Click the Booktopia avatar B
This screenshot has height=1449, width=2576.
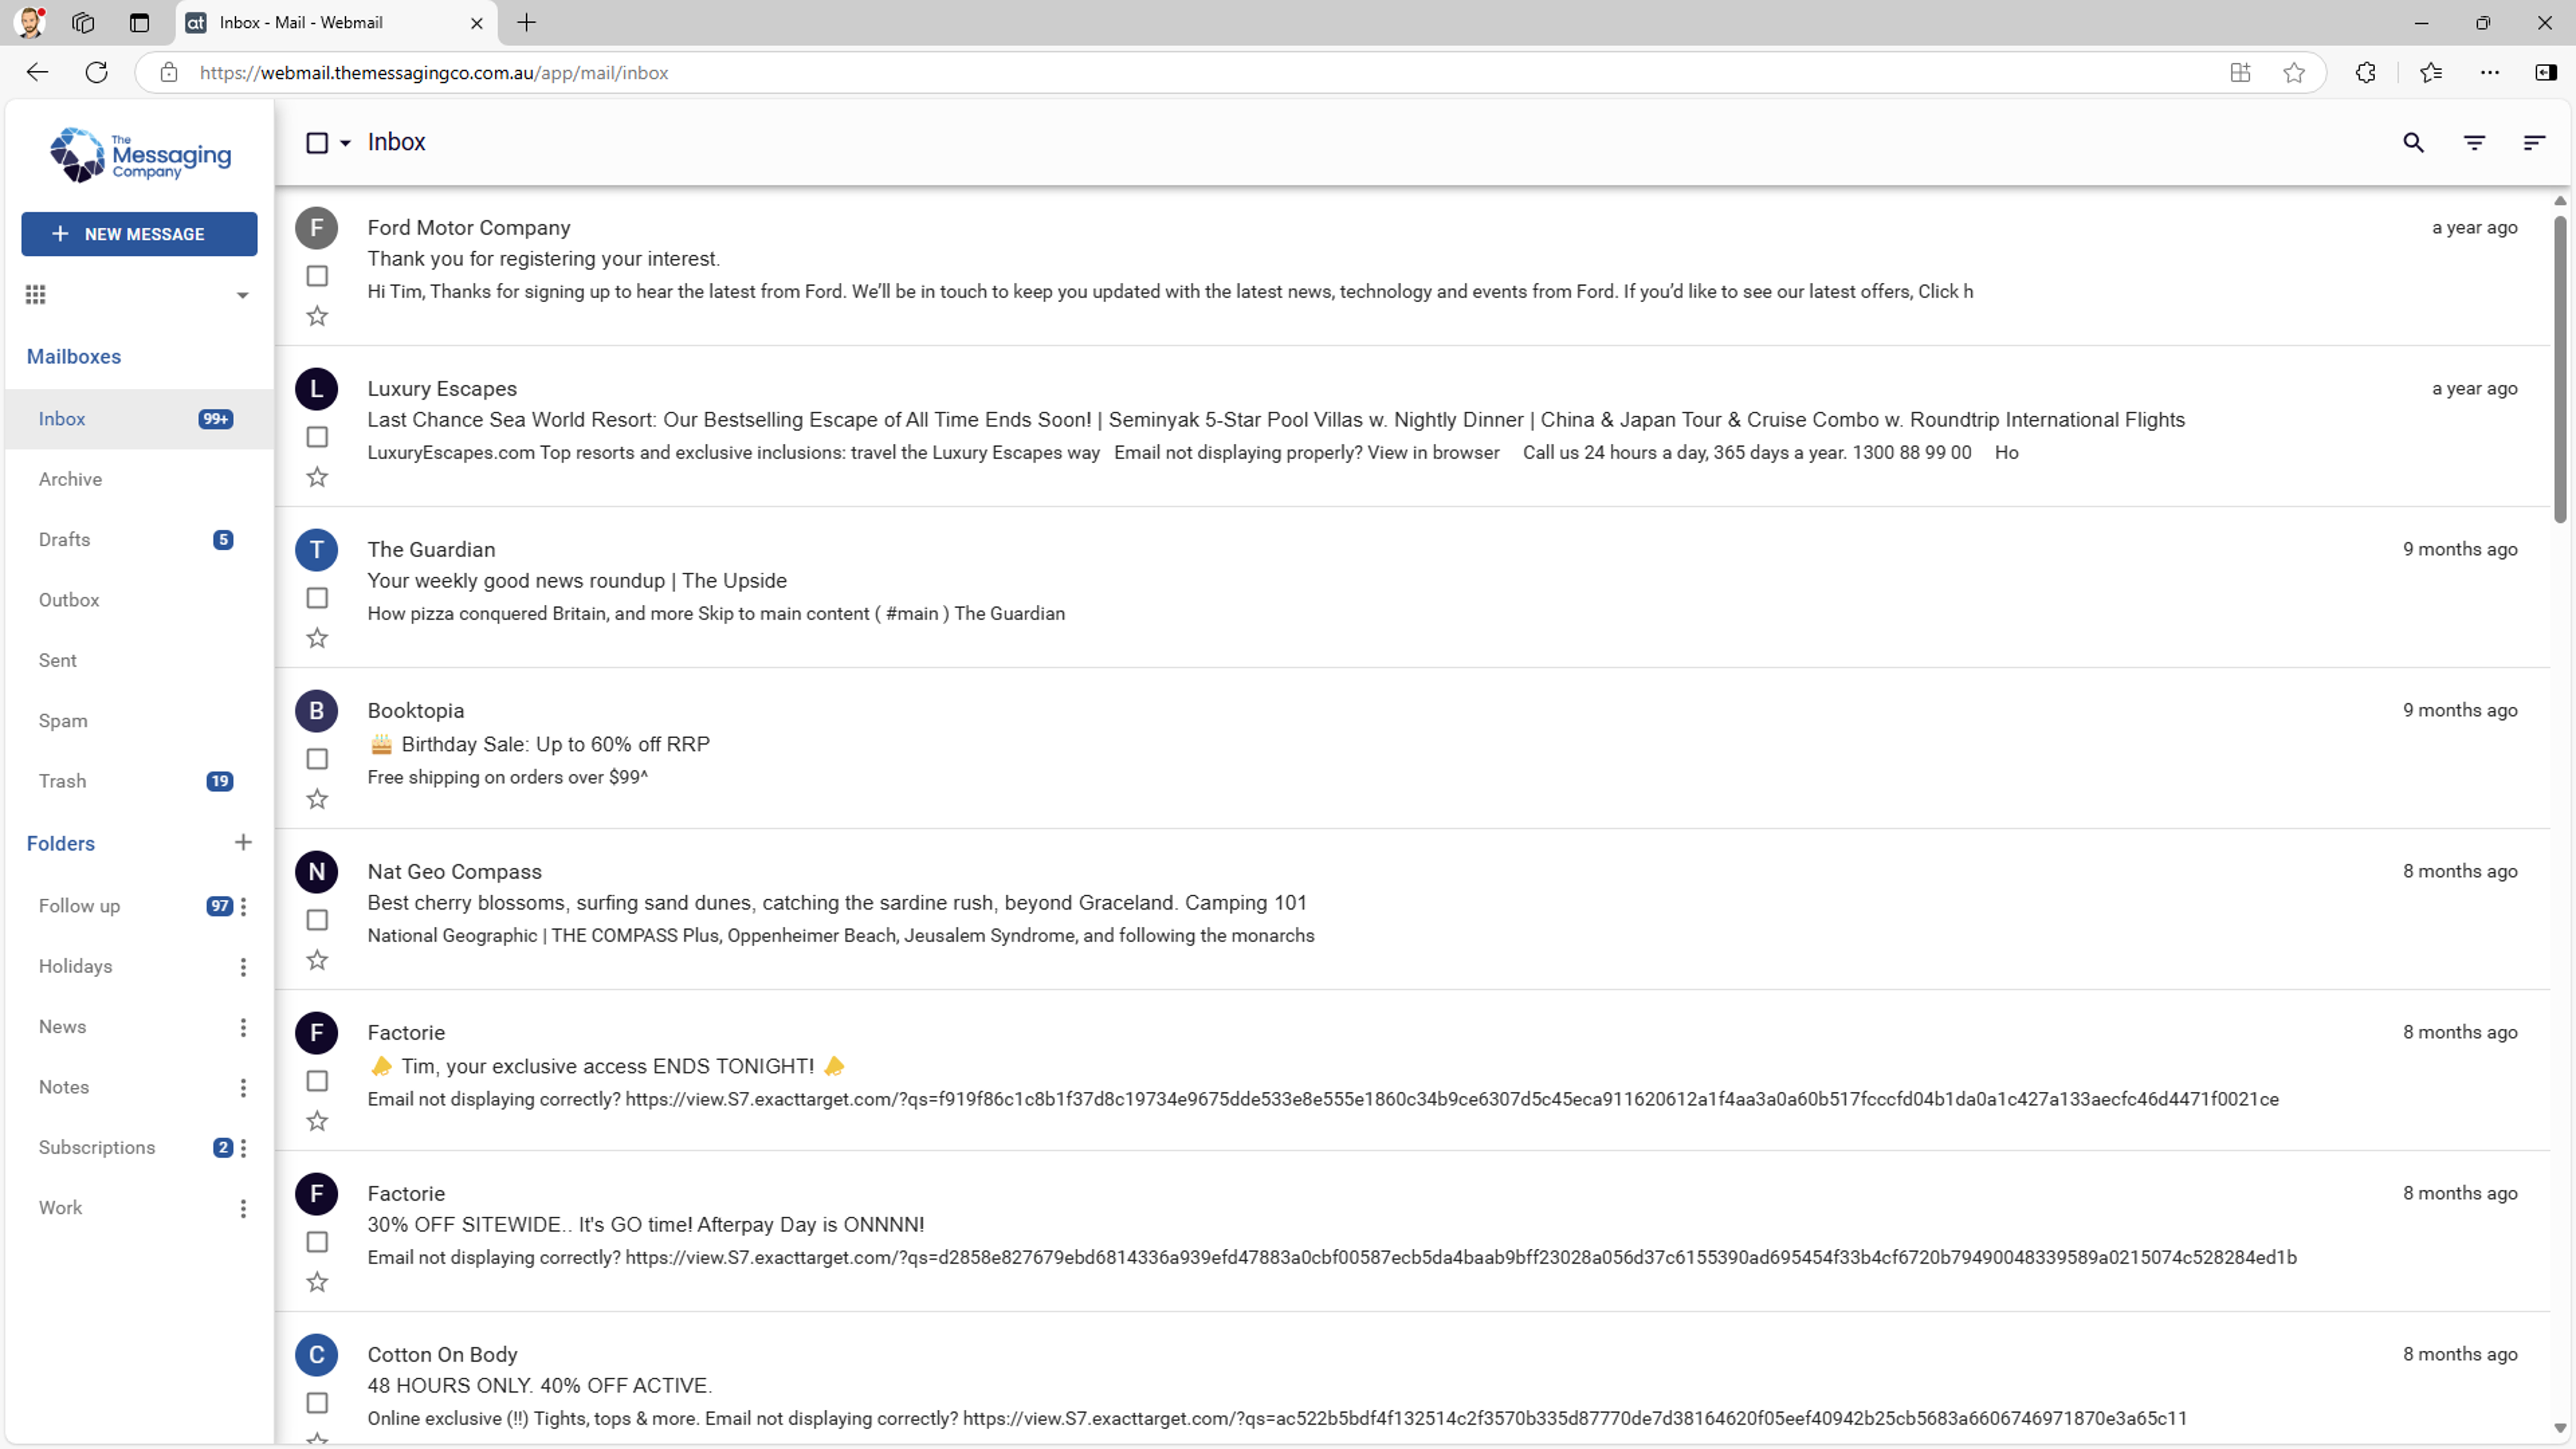click(317, 711)
